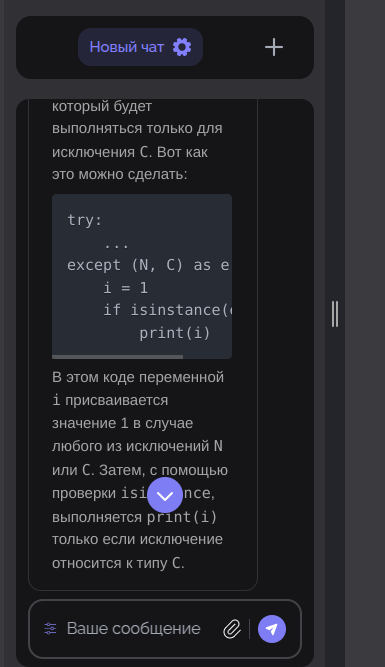This screenshot has width=385, height=667.
Task: Click the inline "print(i)" code in the explanation text
Action: point(182,517)
